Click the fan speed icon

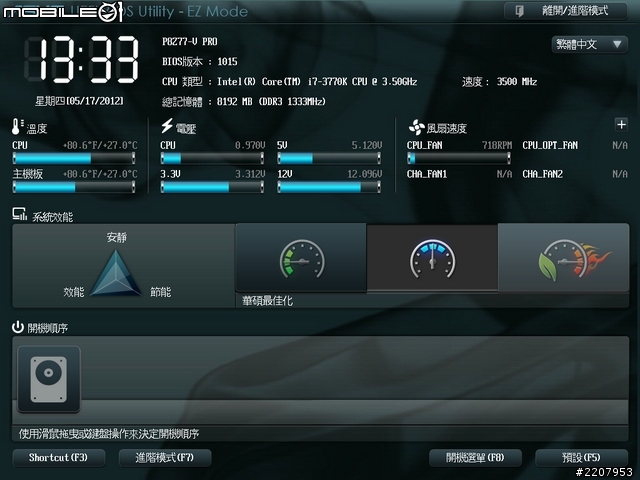coord(416,127)
